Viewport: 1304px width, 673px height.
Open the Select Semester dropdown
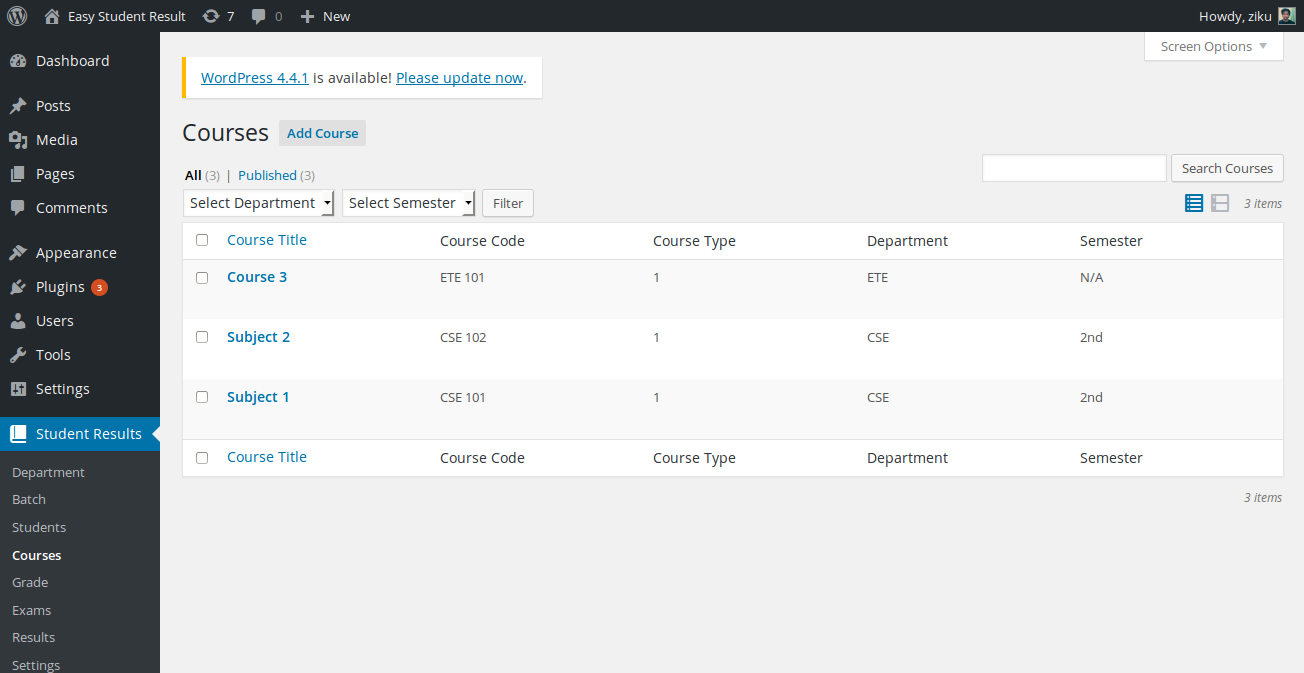pos(408,203)
